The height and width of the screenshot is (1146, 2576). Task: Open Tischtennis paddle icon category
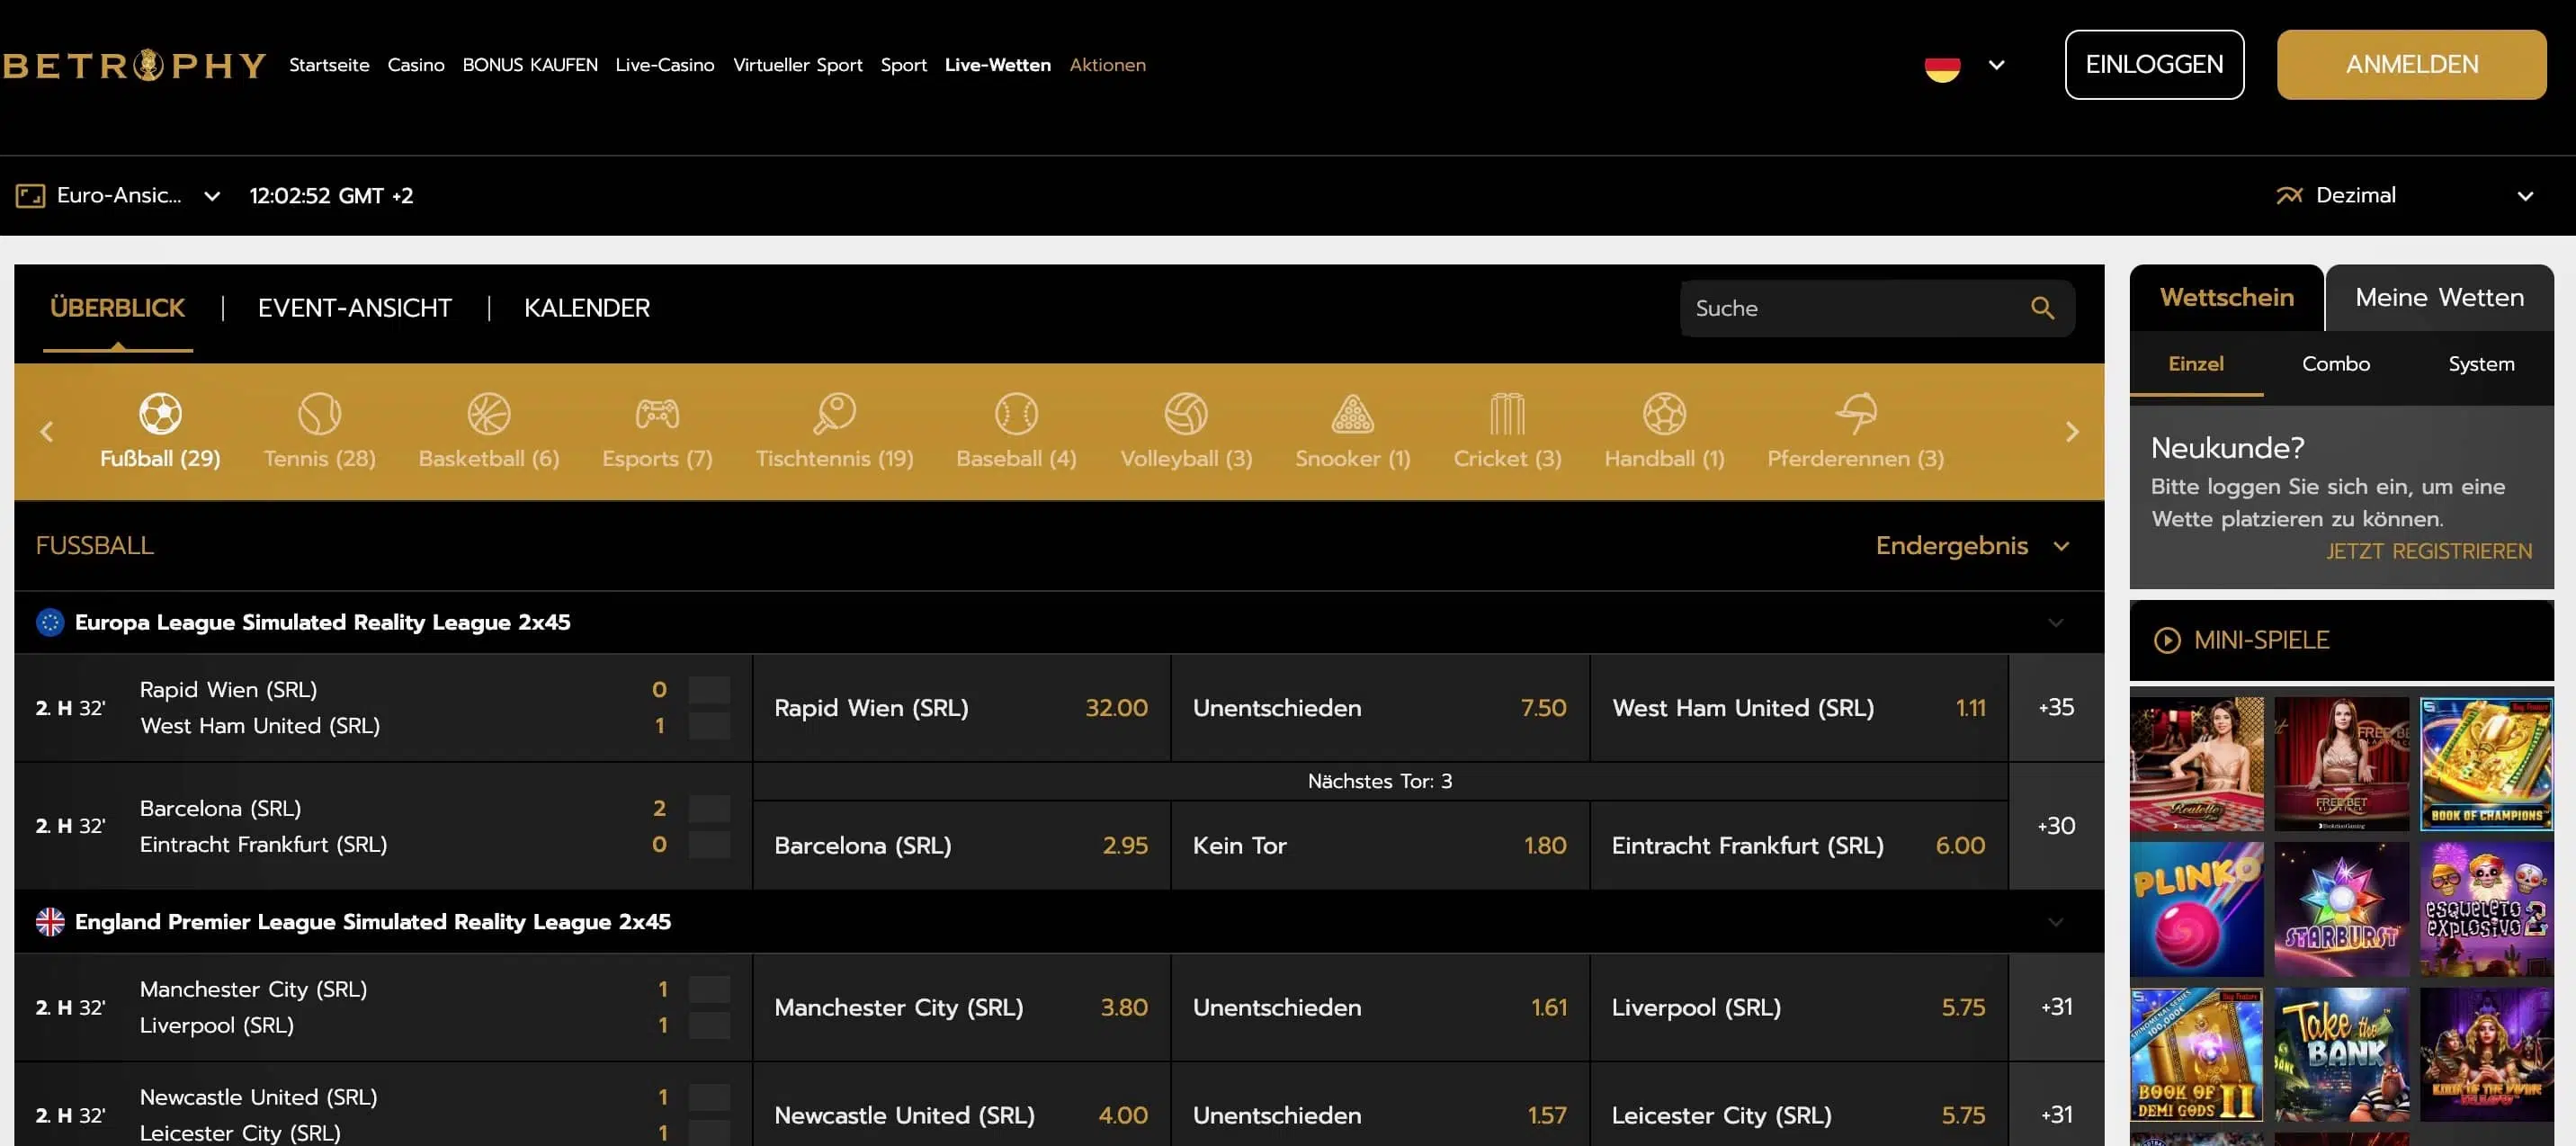tap(834, 413)
